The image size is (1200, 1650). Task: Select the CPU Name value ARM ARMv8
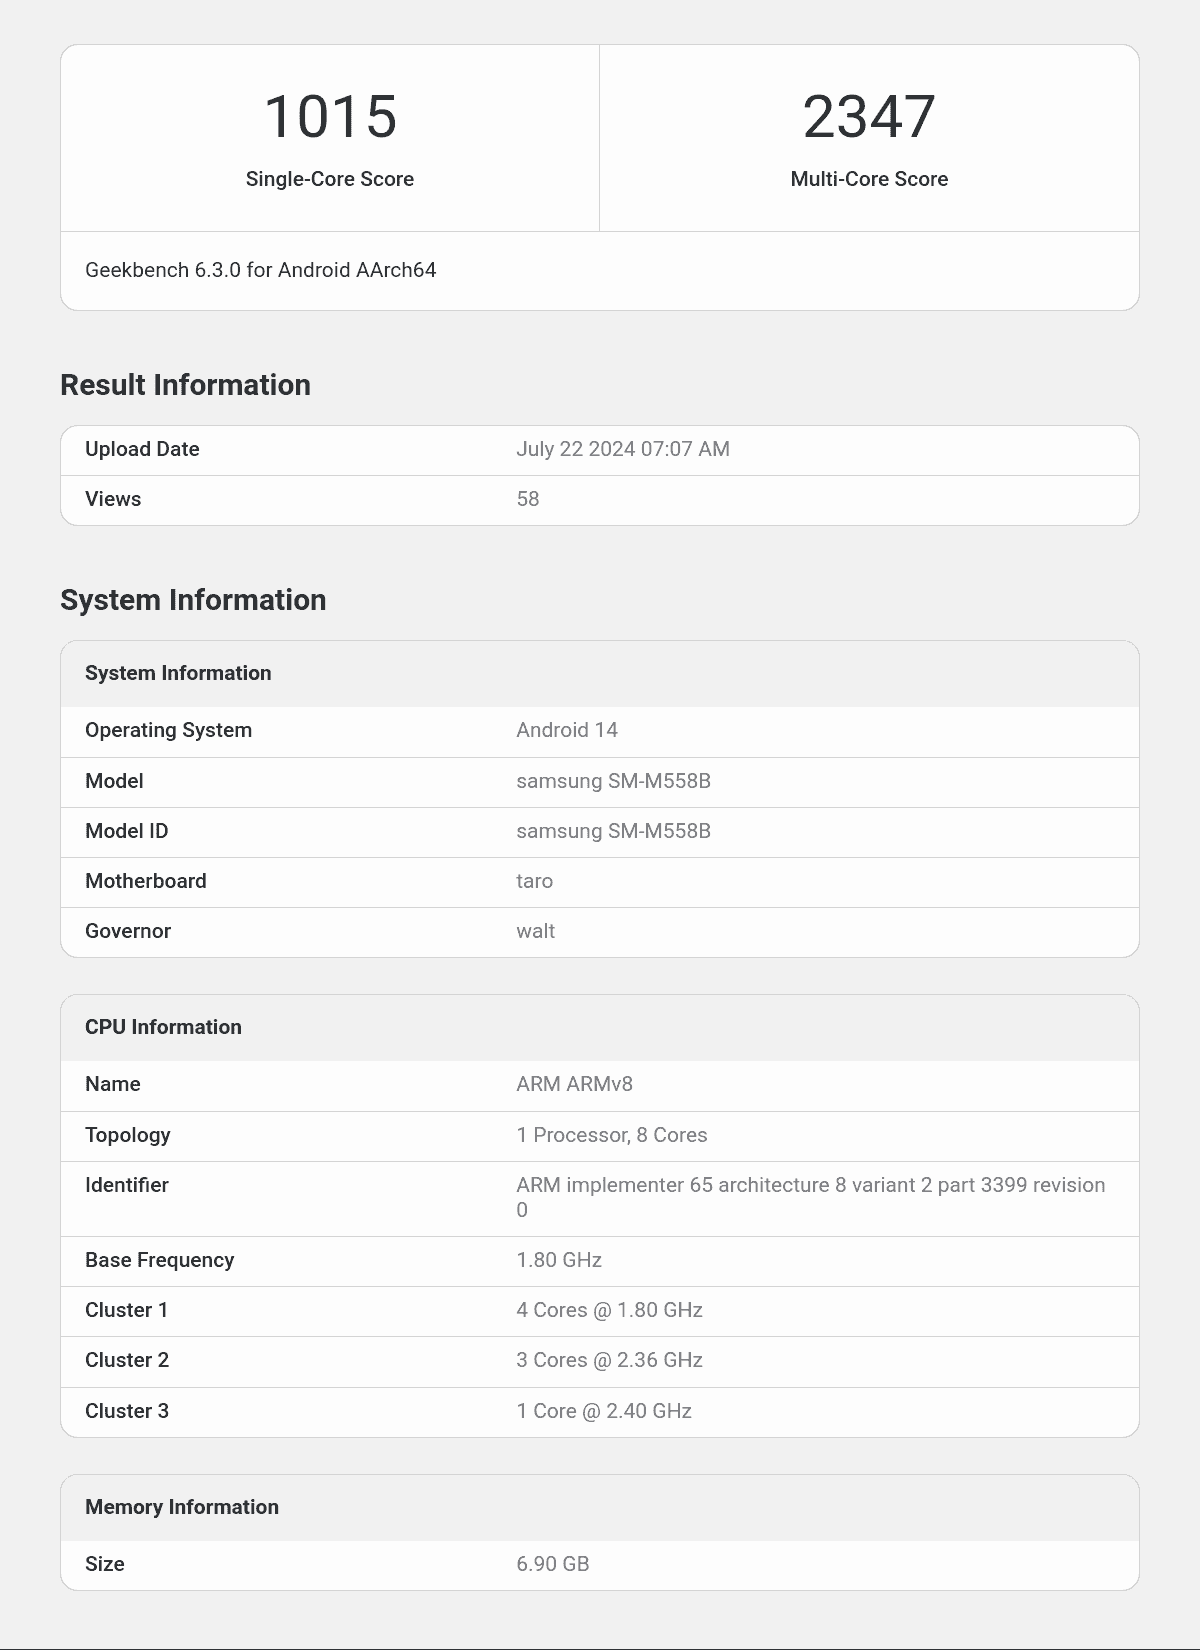pos(574,1084)
